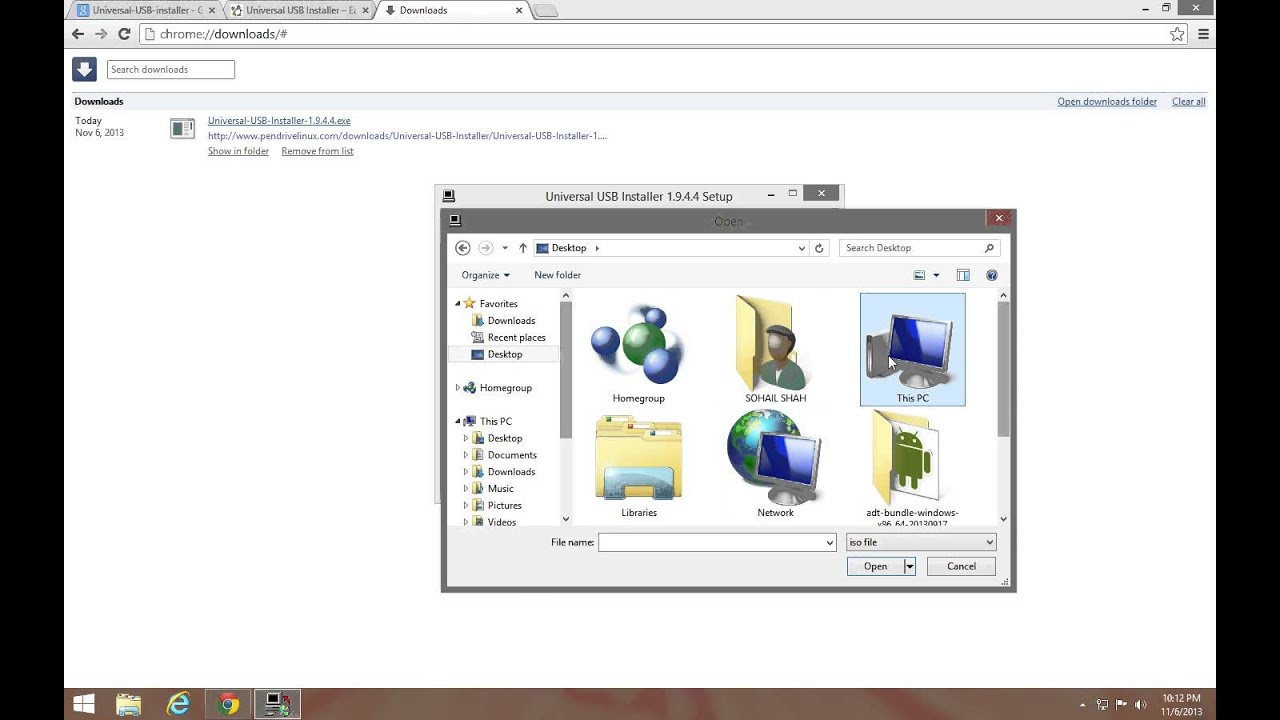This screenshot has width=1280, height=720.
Task: Open Recent places in Favorites
Action: [x=516, y=338]
